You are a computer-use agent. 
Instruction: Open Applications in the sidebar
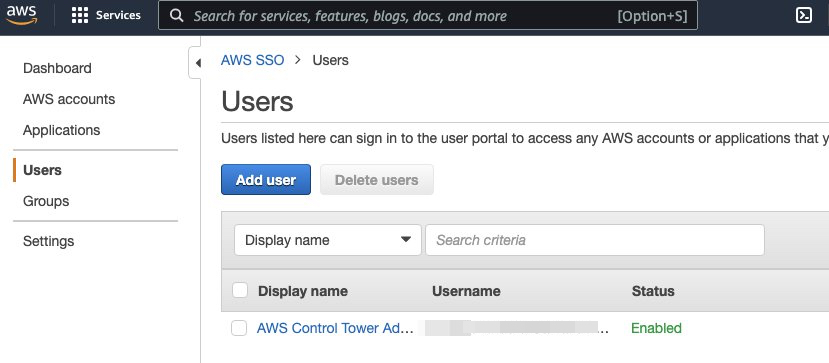(x=61, y=130)
